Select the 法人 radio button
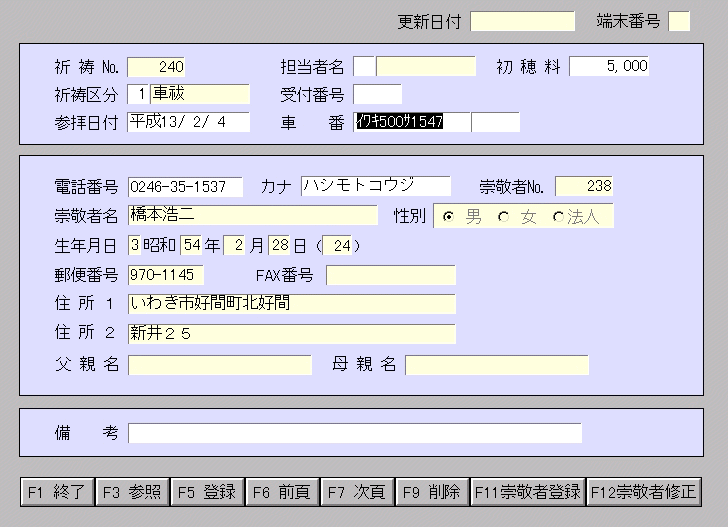 [x=559, y=216]
